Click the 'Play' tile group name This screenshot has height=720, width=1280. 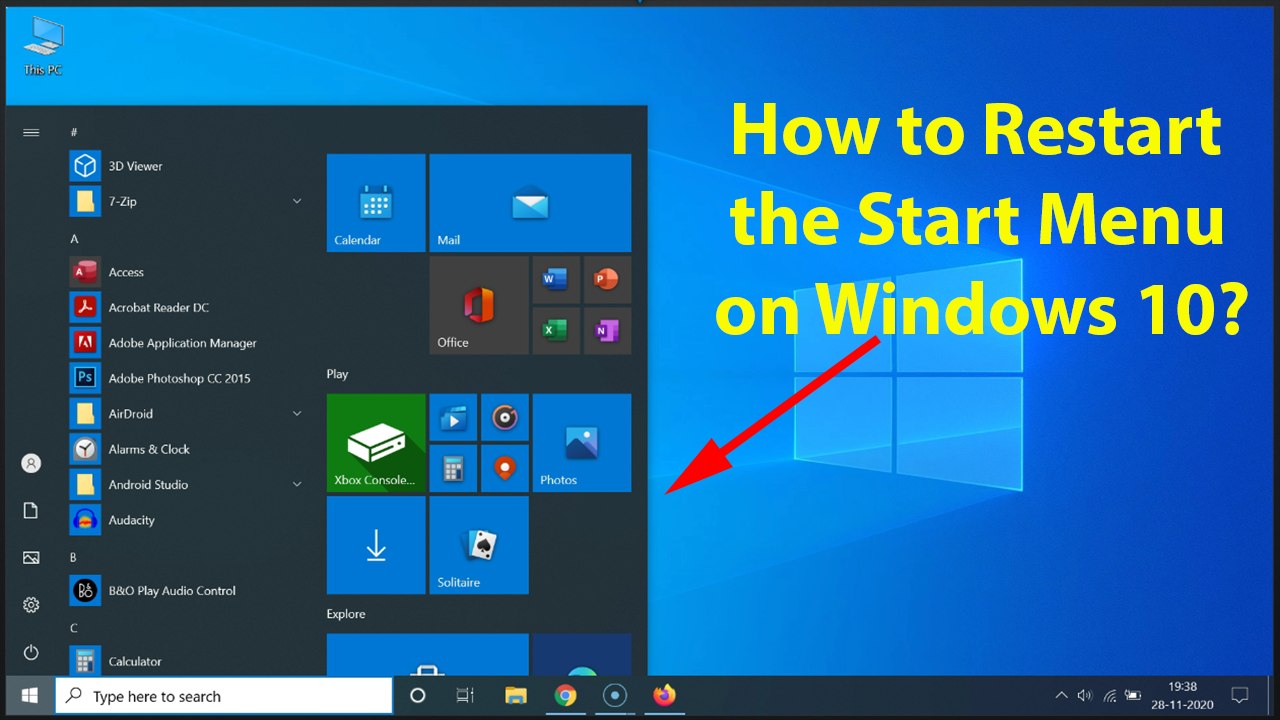click(337, 374)
